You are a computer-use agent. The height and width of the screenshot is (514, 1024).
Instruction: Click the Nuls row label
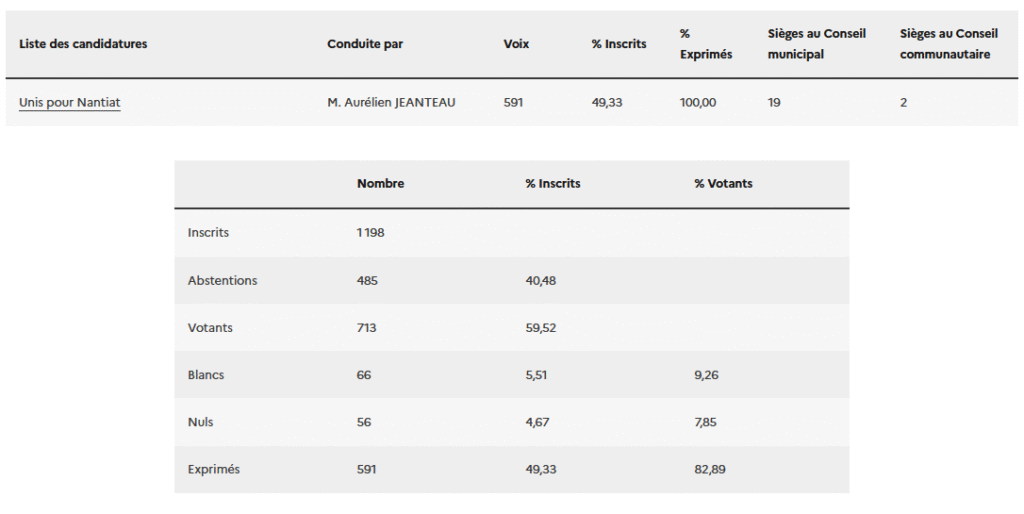click(x=200, y=422)
